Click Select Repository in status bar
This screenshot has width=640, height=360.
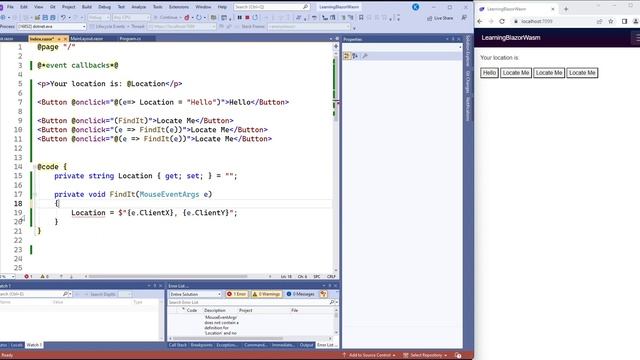(x=425, y=355)
